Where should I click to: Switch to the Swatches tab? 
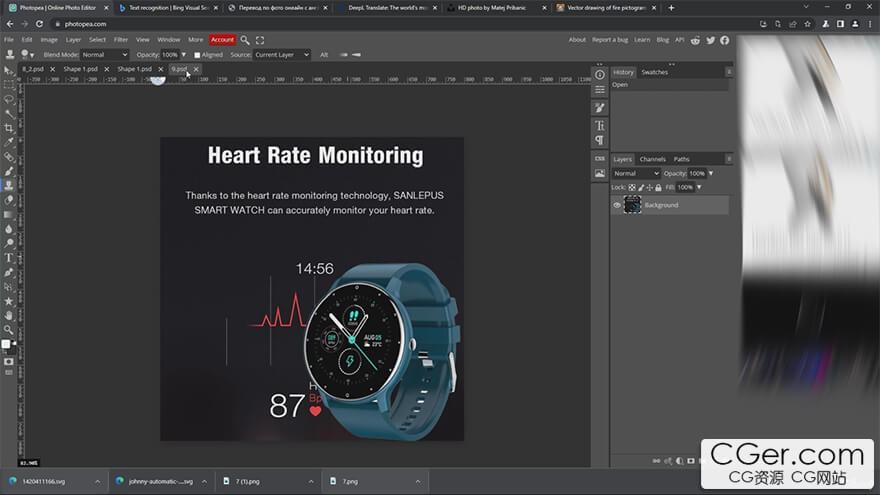(x=654, y=72)
